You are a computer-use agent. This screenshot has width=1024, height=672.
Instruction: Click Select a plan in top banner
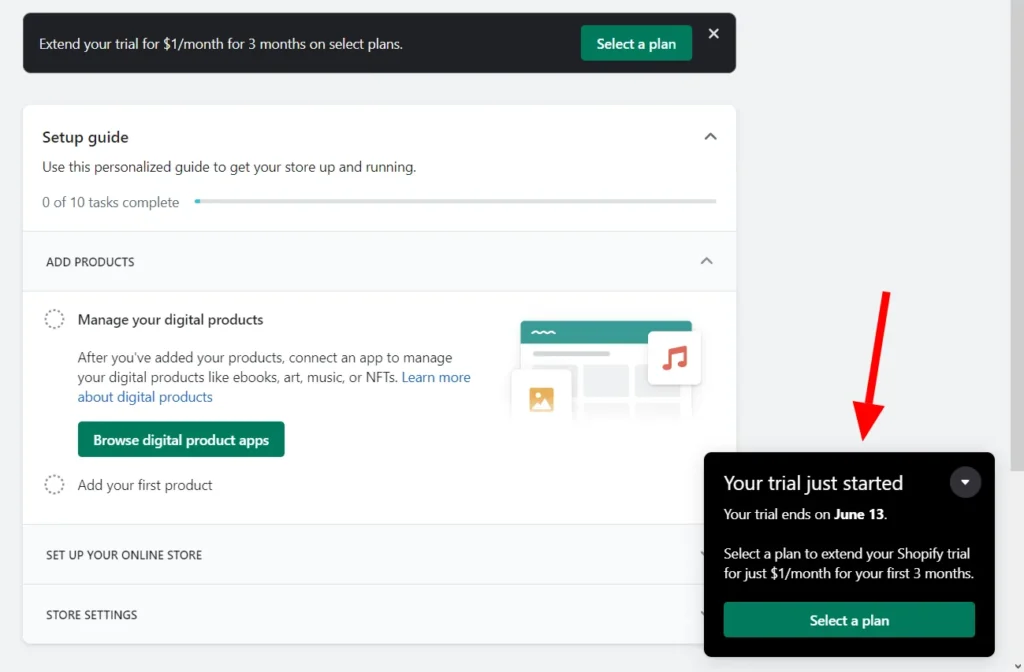(x=636, y=43)
